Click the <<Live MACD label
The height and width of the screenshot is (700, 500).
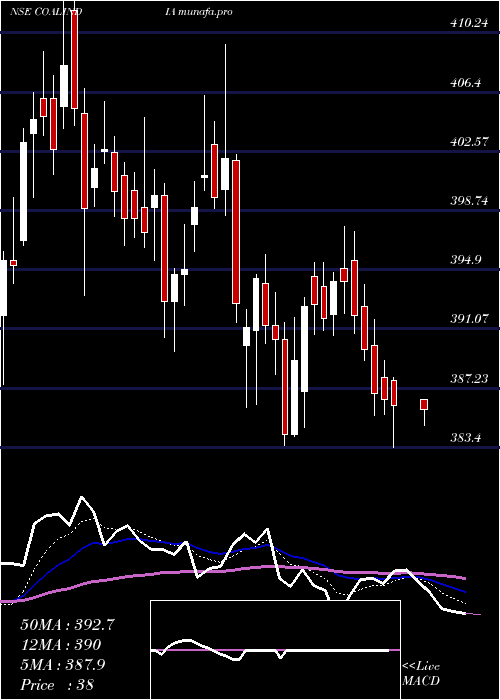[421, 674]
